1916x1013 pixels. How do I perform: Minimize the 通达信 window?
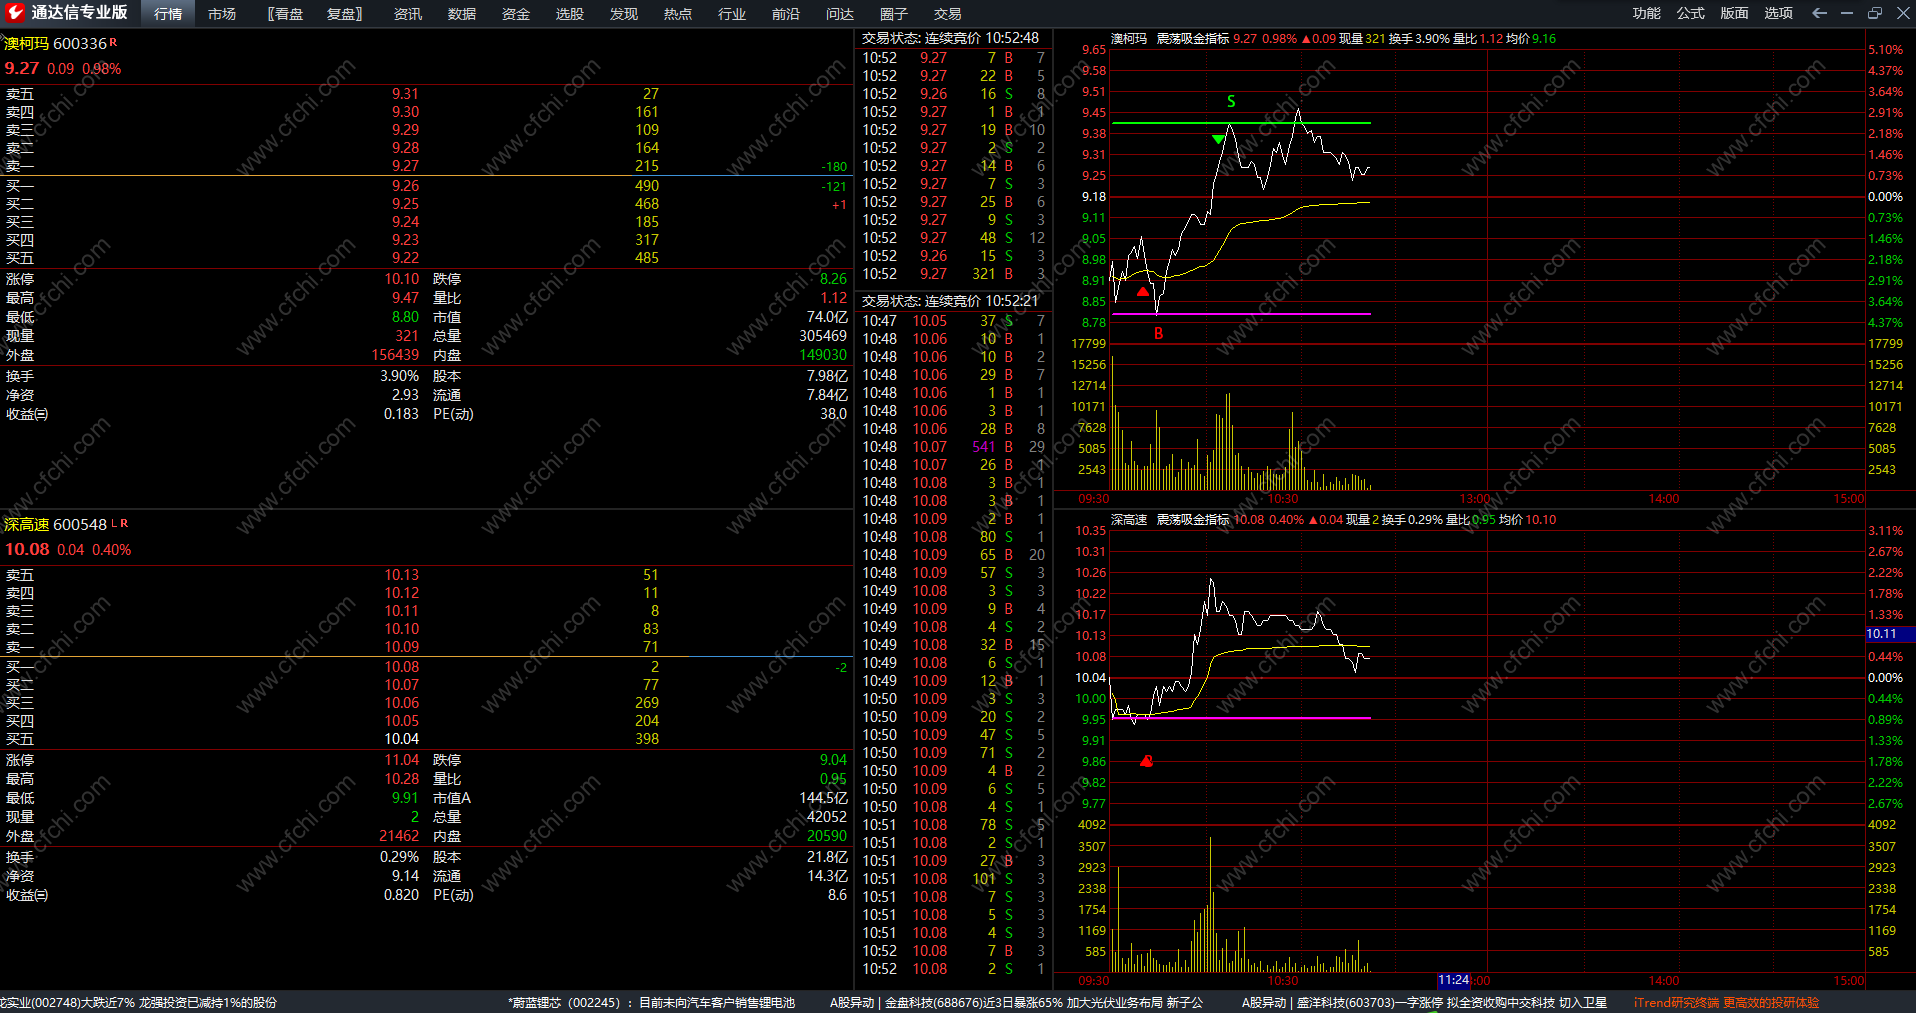[1847, 13]
